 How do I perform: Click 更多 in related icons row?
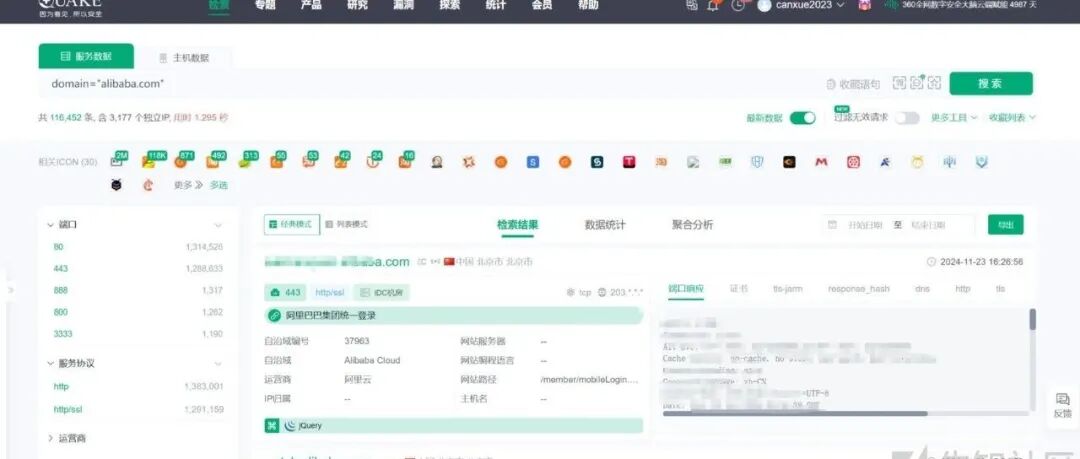(x=188, y=185)
